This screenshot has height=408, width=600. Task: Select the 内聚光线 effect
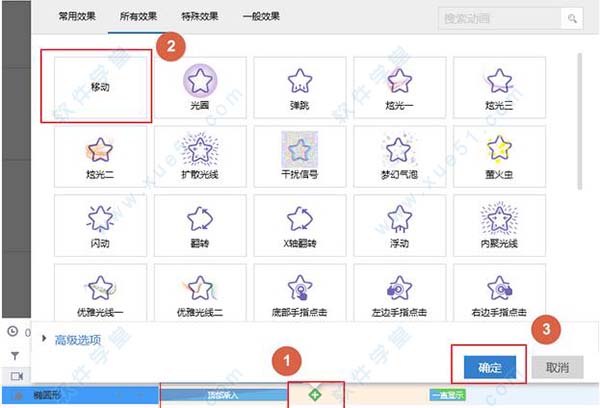coord(498,225)
